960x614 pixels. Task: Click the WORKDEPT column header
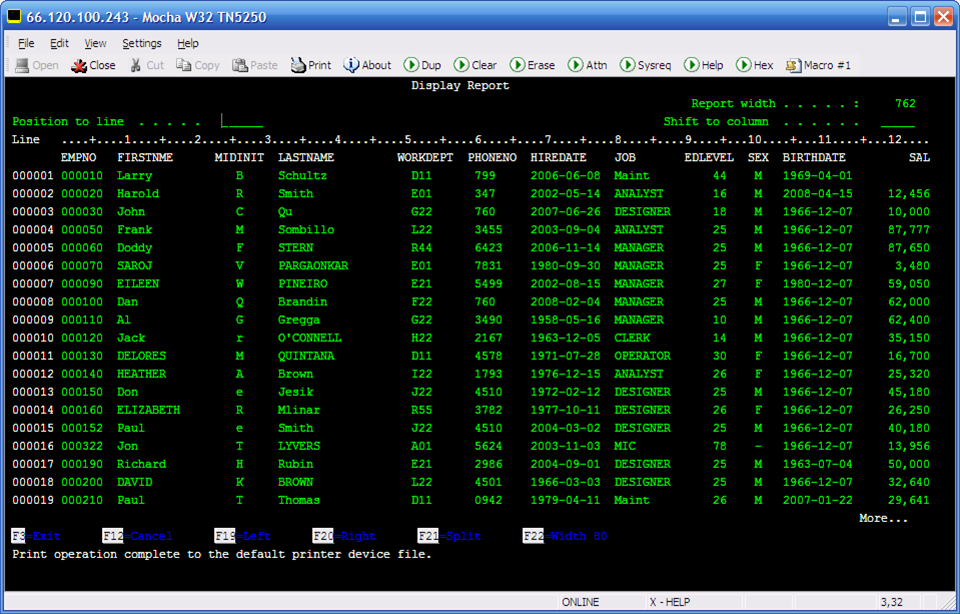pos(425,157)
